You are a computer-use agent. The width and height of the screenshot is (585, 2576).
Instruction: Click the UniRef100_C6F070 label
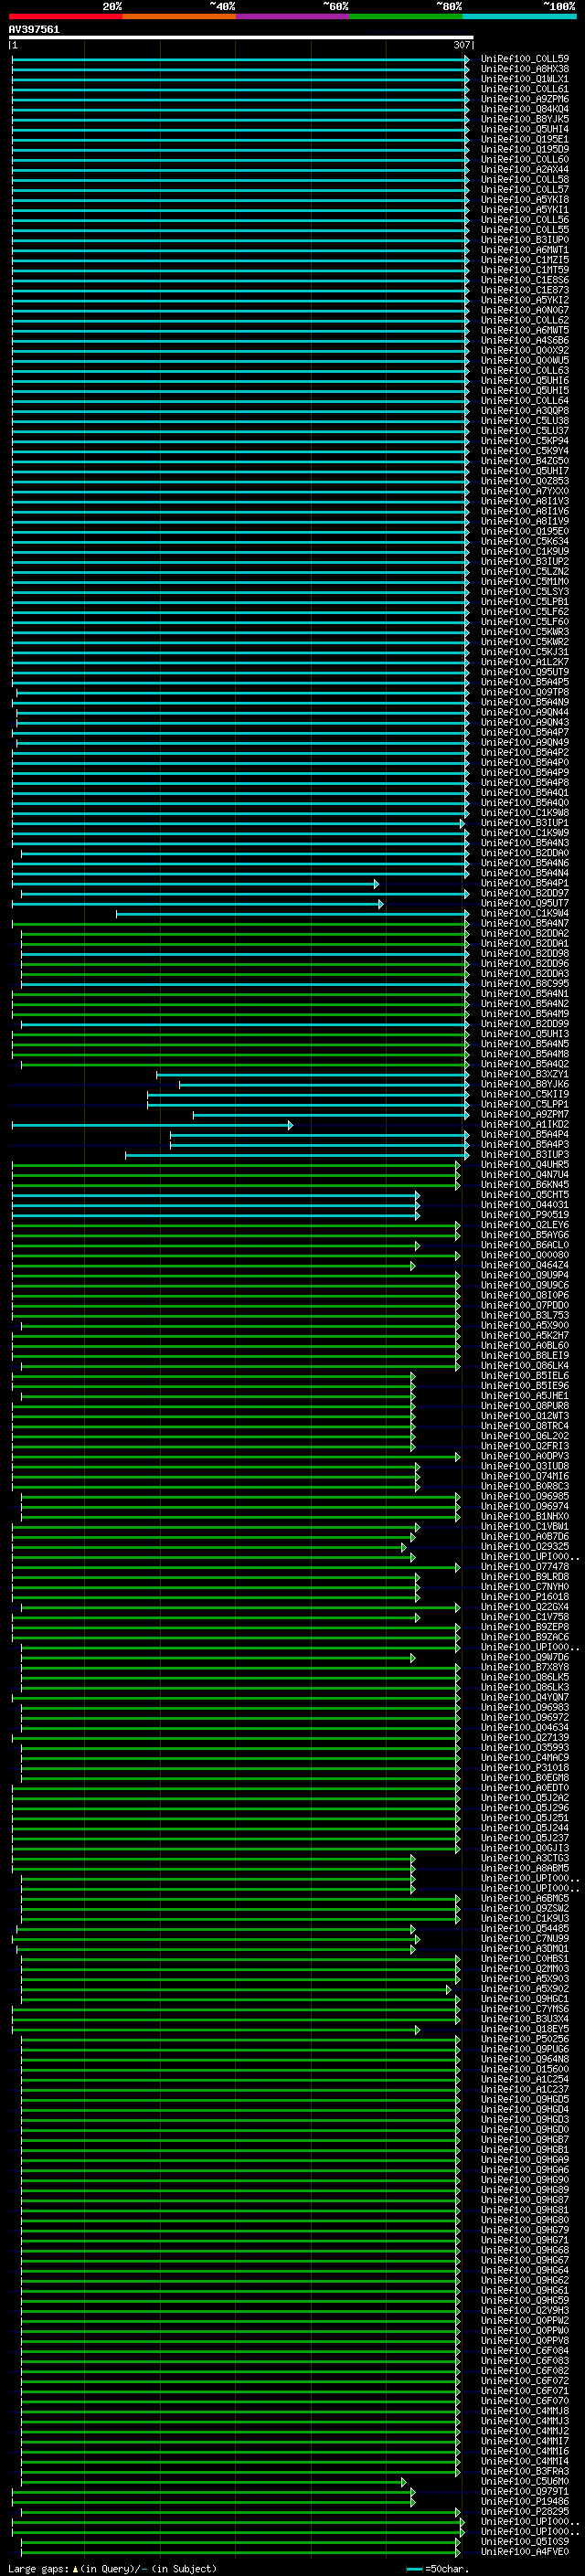[525, 2400]
